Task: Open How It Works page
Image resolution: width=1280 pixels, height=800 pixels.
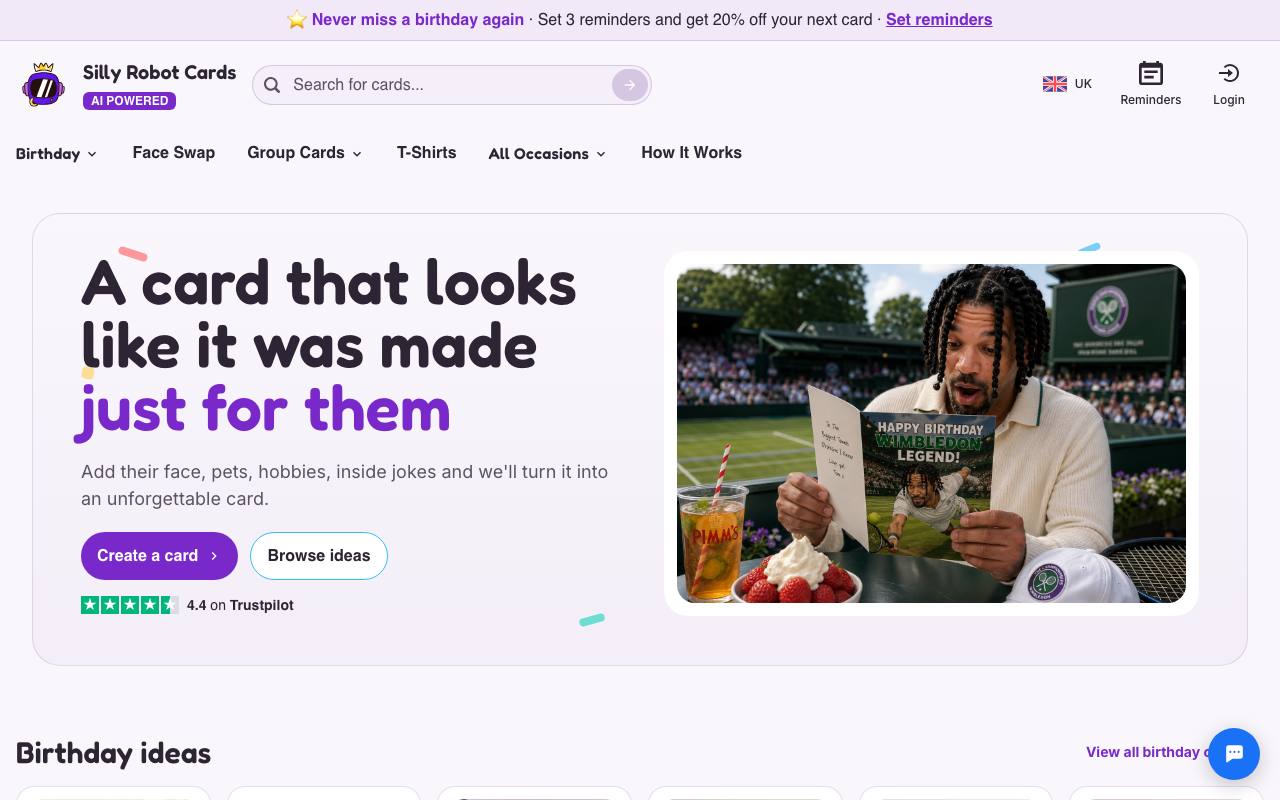Action: pyautogui.click(x=691, y=153)
